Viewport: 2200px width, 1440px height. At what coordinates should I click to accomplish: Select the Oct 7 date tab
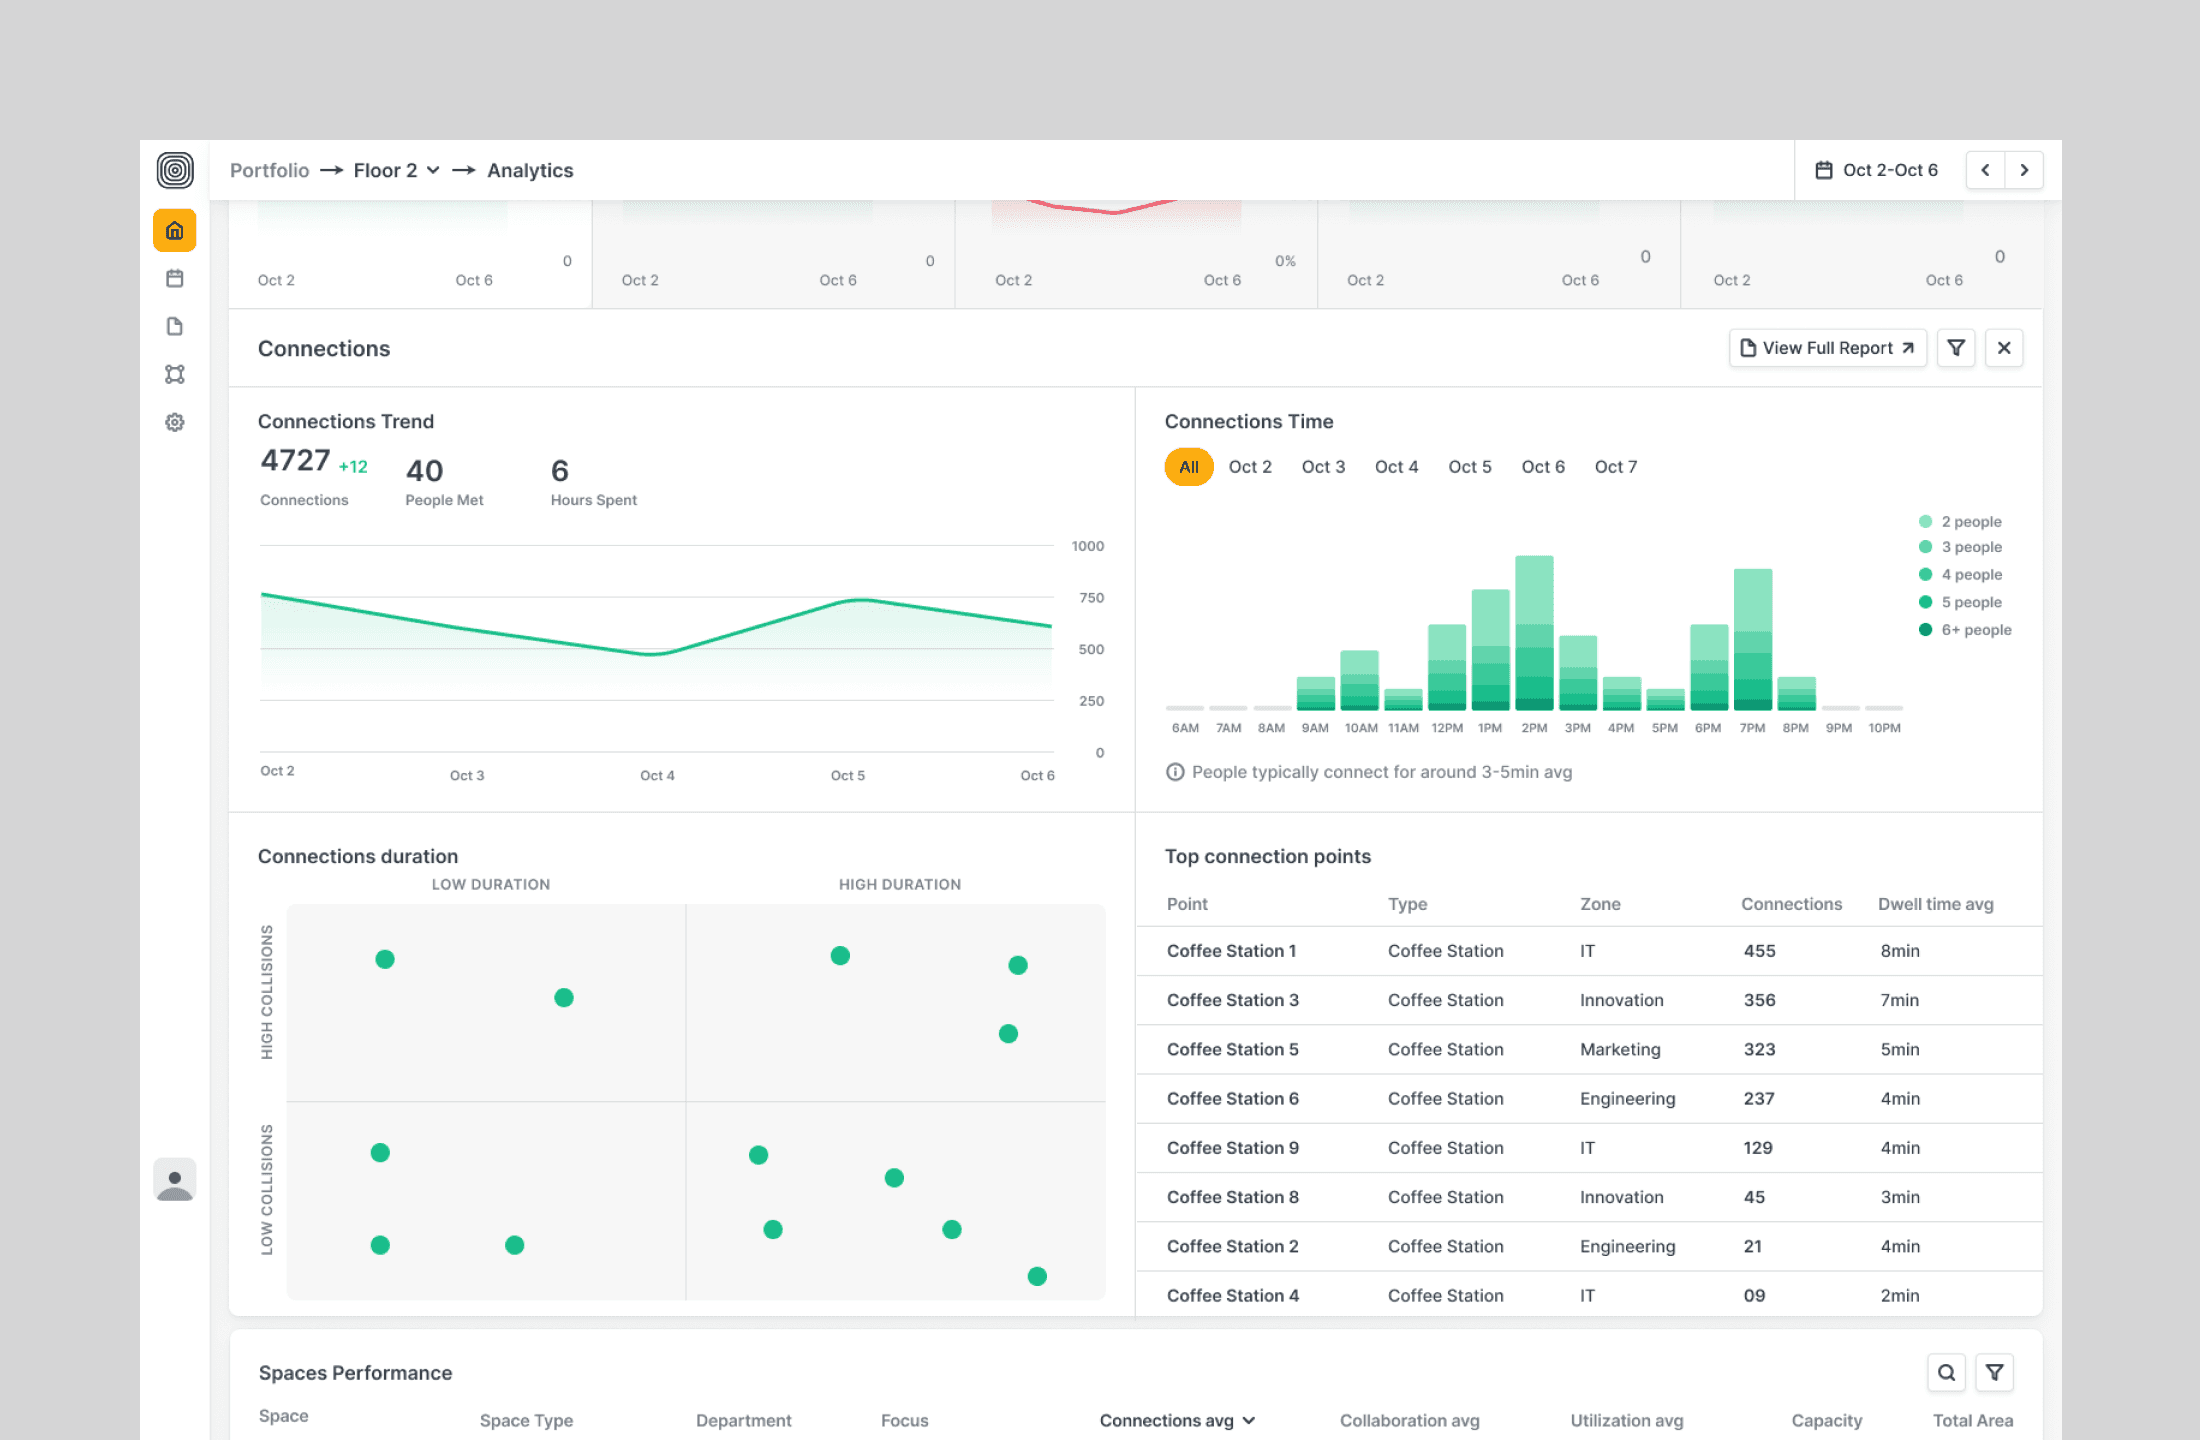1615,467
